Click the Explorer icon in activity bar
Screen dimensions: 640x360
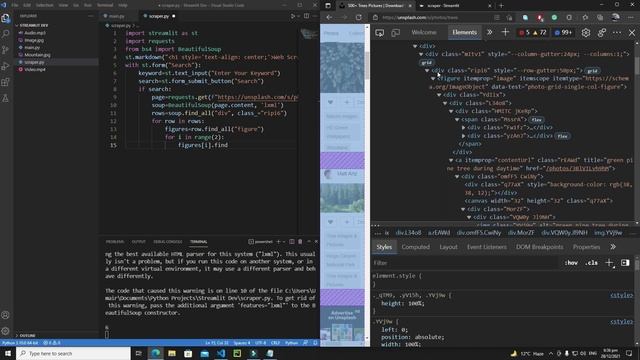(6, 18)
